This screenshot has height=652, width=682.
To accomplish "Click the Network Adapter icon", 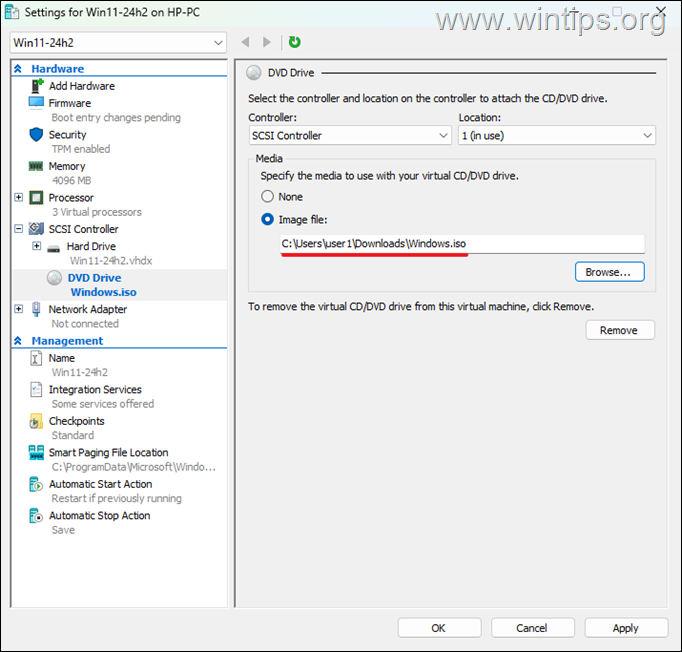I will click(37, 309).
